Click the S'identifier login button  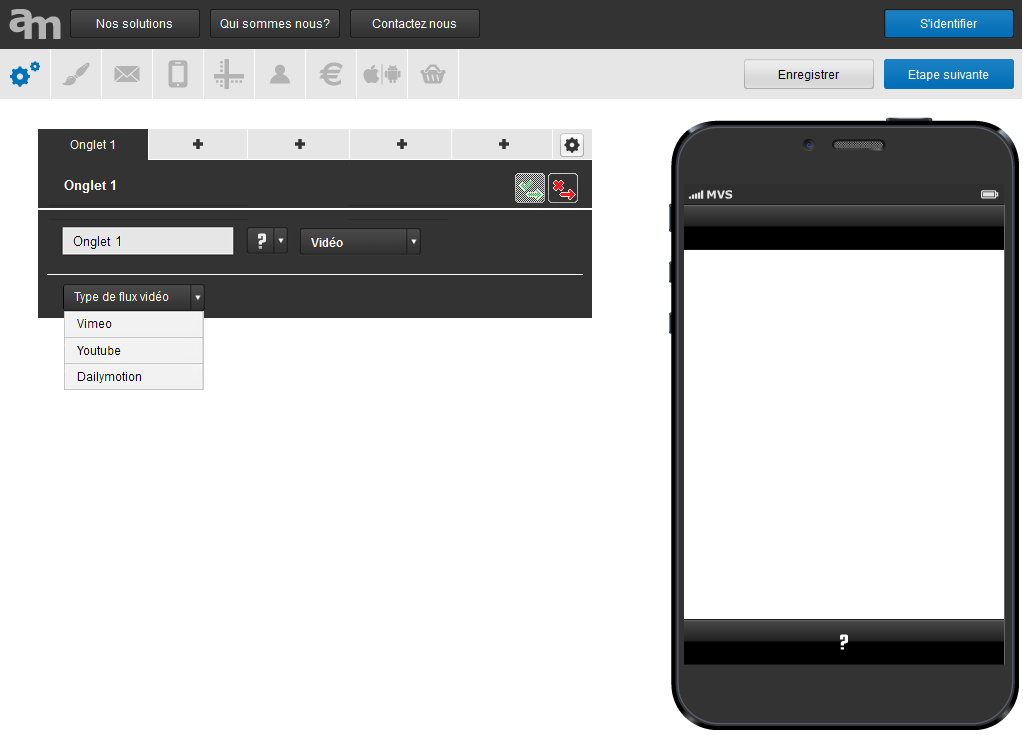pyautogui.click(x=948, y=23)
